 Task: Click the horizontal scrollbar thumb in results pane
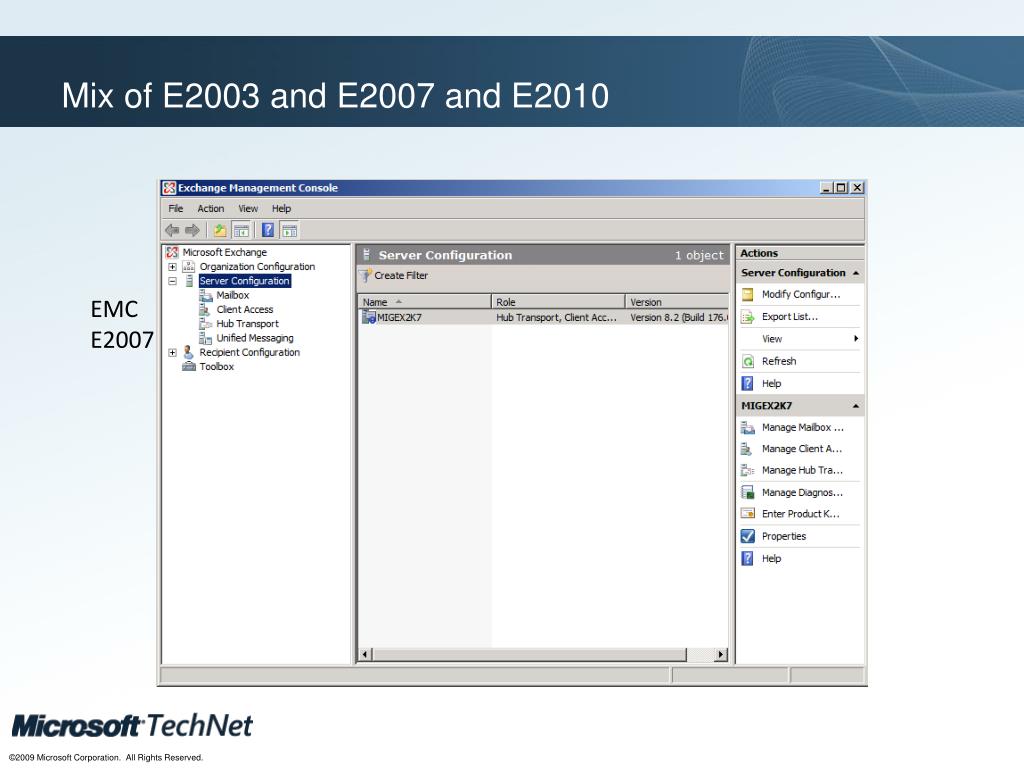(x=530, y=654)
